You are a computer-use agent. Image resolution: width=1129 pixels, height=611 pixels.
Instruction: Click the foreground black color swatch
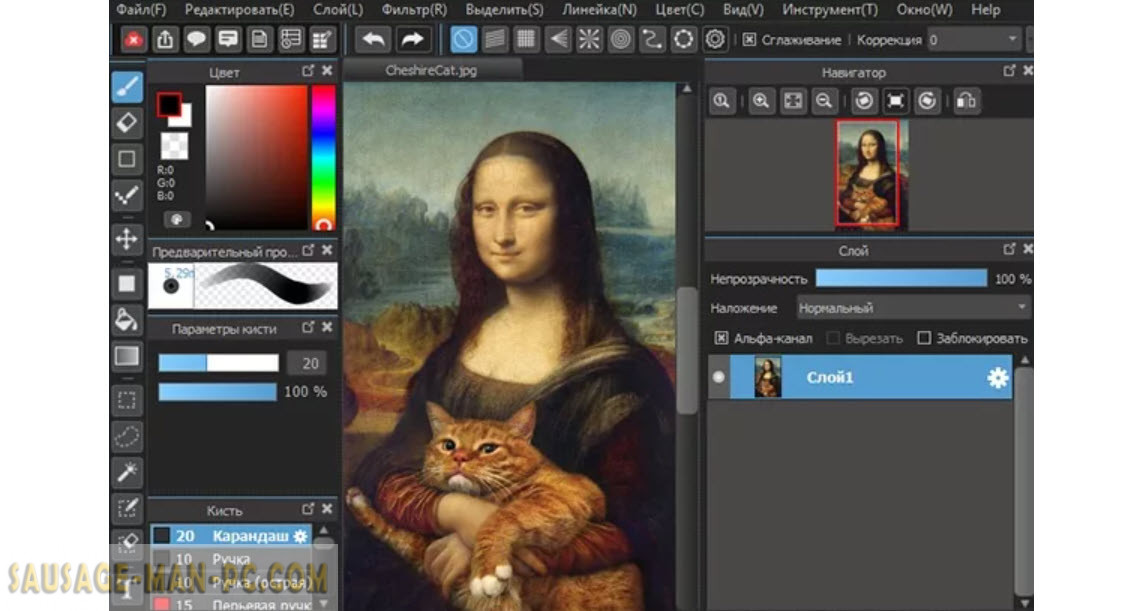(x=169, y=105)
